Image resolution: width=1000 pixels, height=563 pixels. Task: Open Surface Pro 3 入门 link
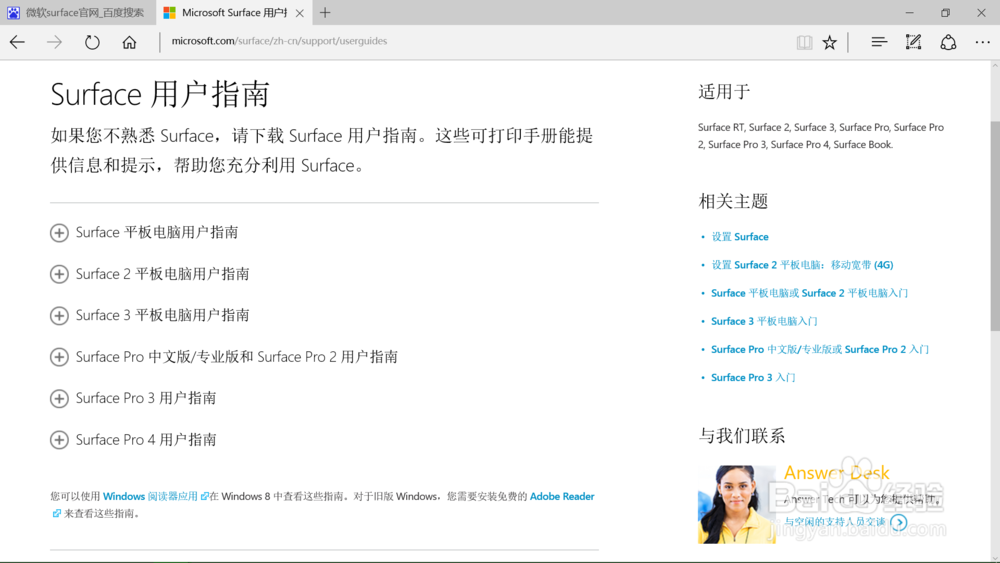coord(753,377)
